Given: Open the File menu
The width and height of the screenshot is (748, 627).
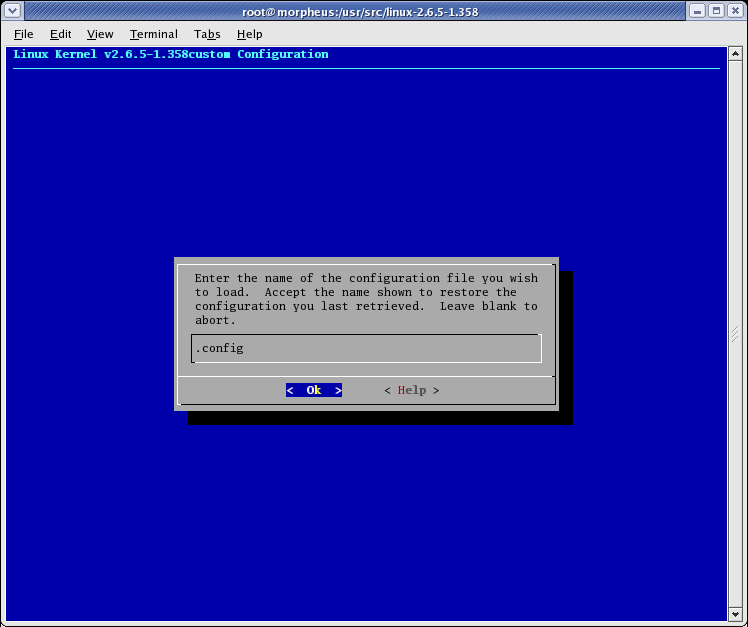Looking at the screenshot, I should (24, 34).
